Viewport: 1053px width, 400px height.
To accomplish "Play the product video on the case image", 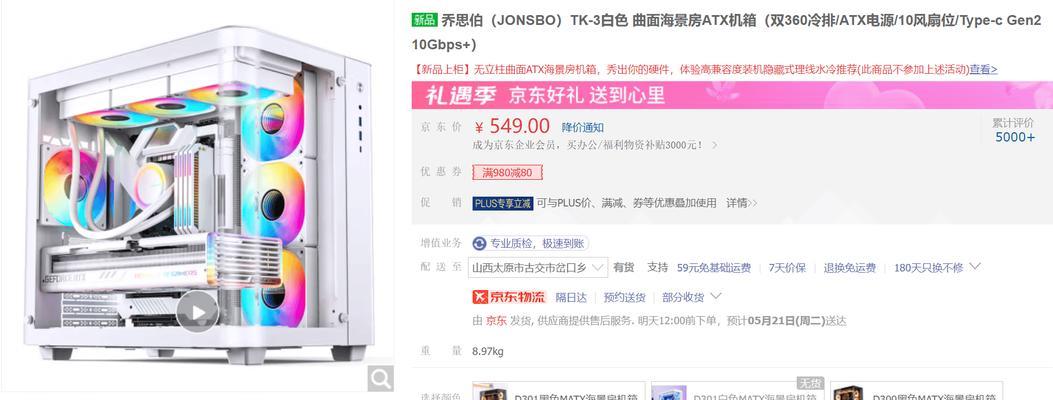I will tap(197, 311).
